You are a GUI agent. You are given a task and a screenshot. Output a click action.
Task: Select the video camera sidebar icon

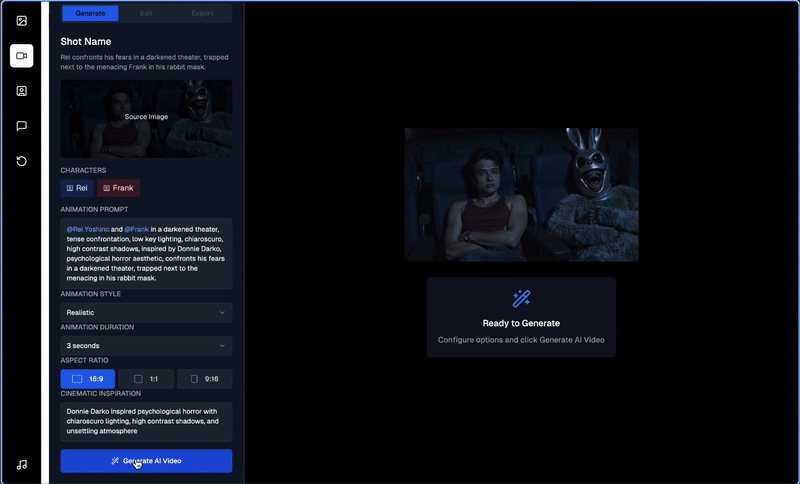point(21,56)
